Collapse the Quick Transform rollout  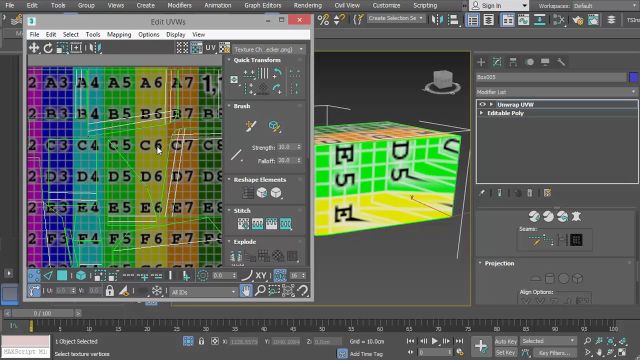point(257,60)
